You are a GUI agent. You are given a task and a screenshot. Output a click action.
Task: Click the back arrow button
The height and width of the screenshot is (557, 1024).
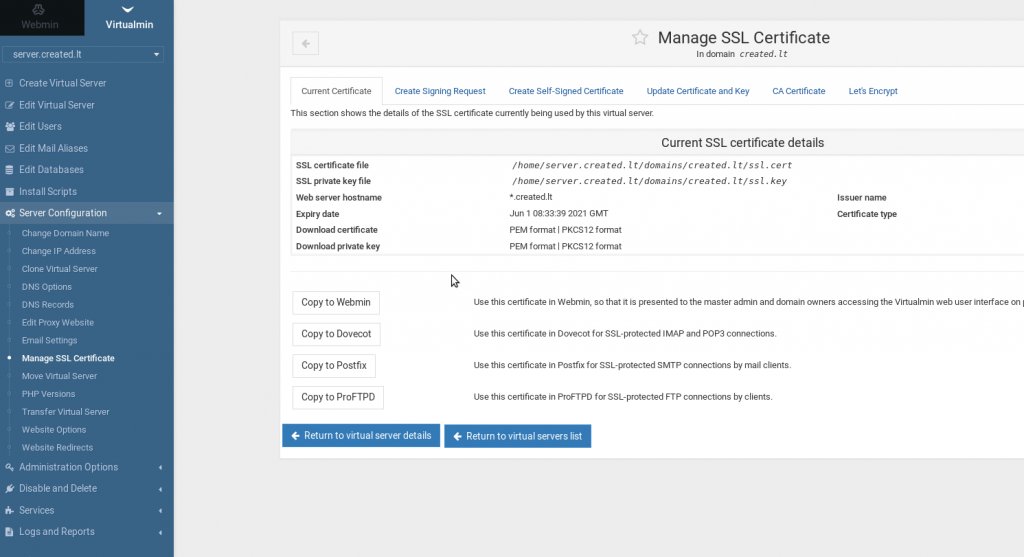tap(306, 44)
